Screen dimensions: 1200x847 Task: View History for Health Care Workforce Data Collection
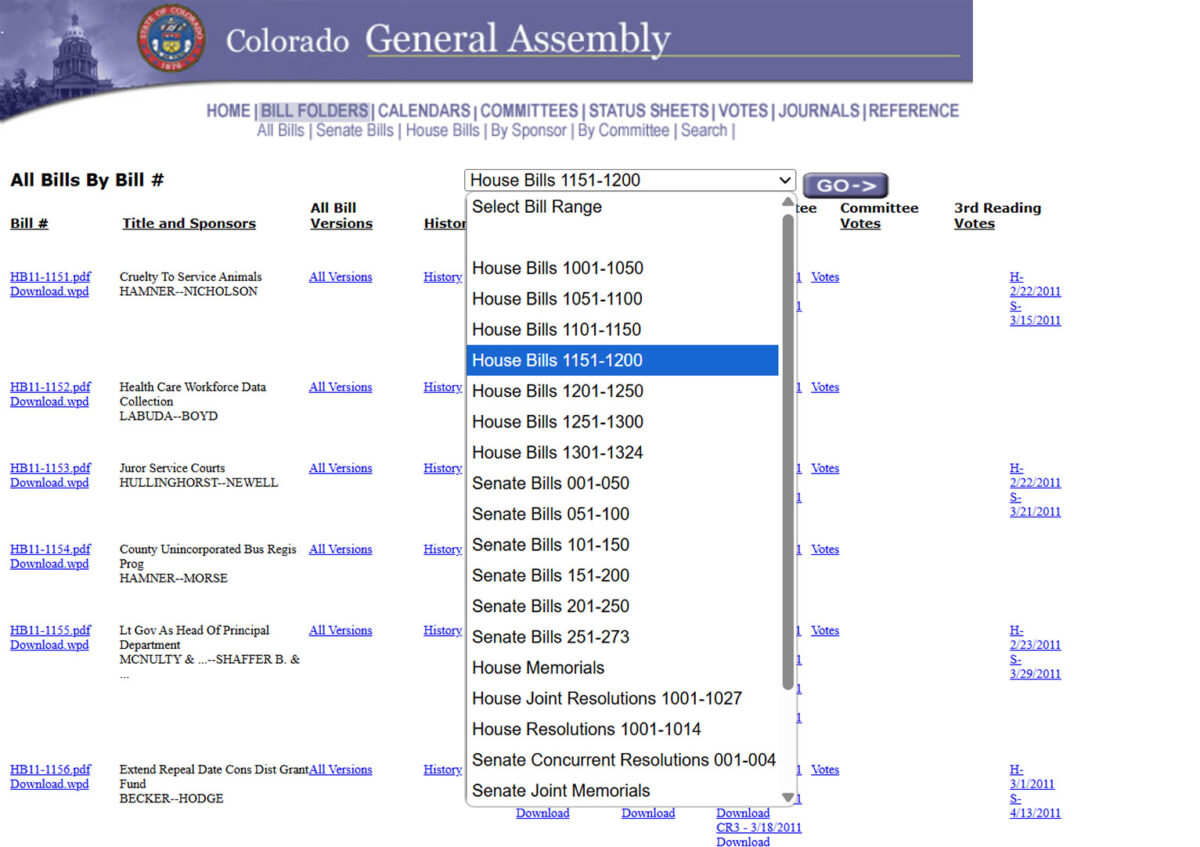point(443,387)
